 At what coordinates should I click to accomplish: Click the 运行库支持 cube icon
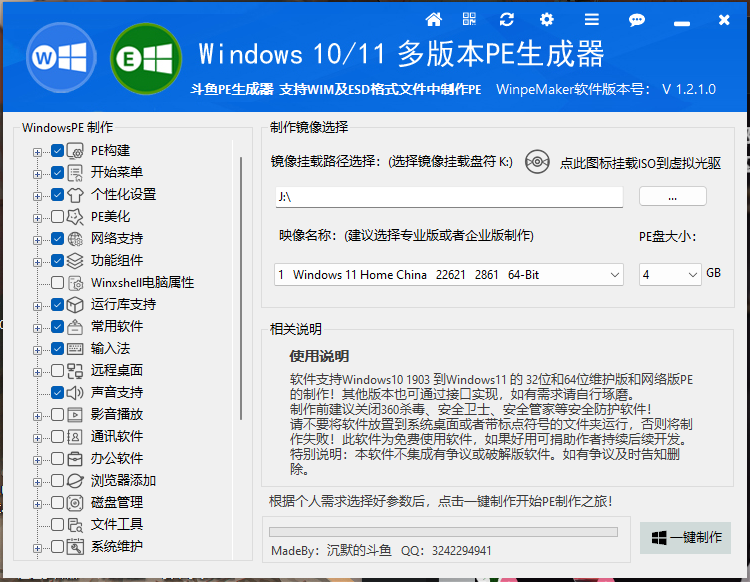pyautogui.click(x=75, y=305)
